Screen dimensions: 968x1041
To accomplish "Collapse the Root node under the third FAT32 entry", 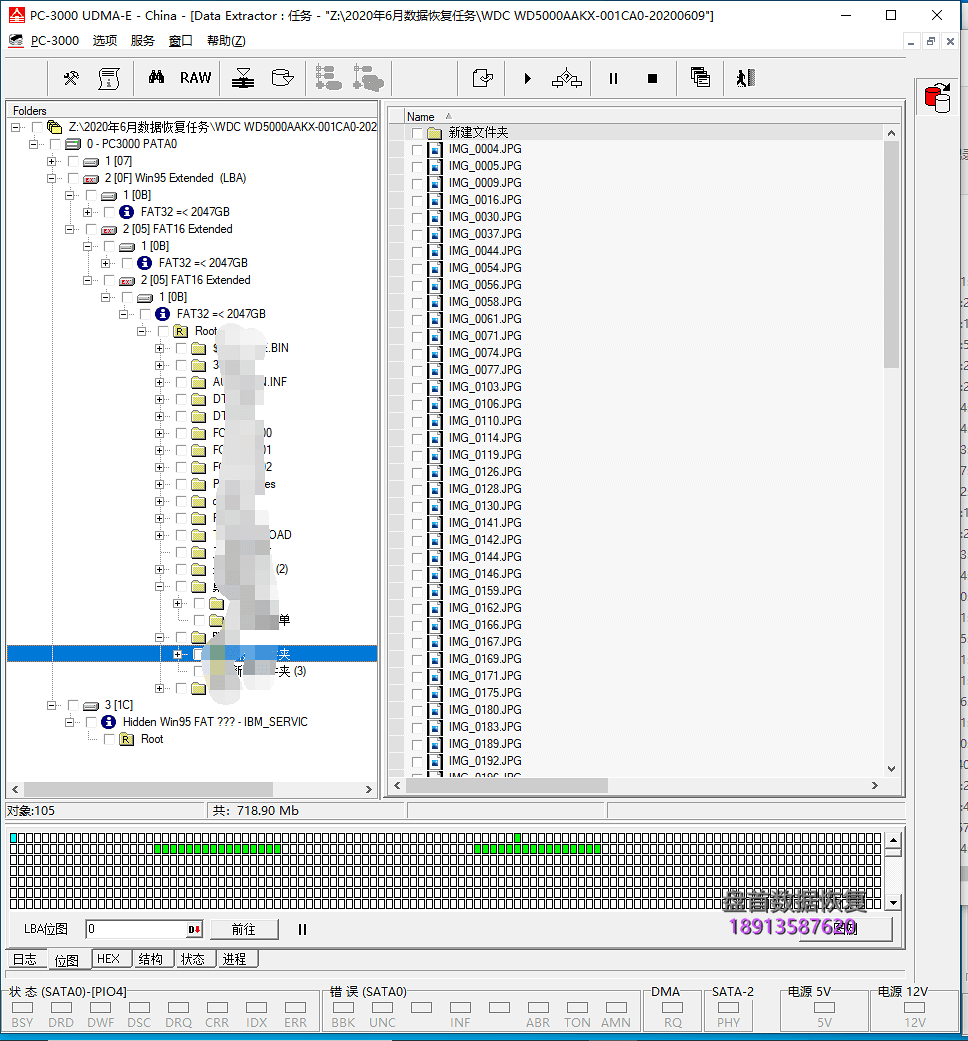I will click(x=141, y=331).
